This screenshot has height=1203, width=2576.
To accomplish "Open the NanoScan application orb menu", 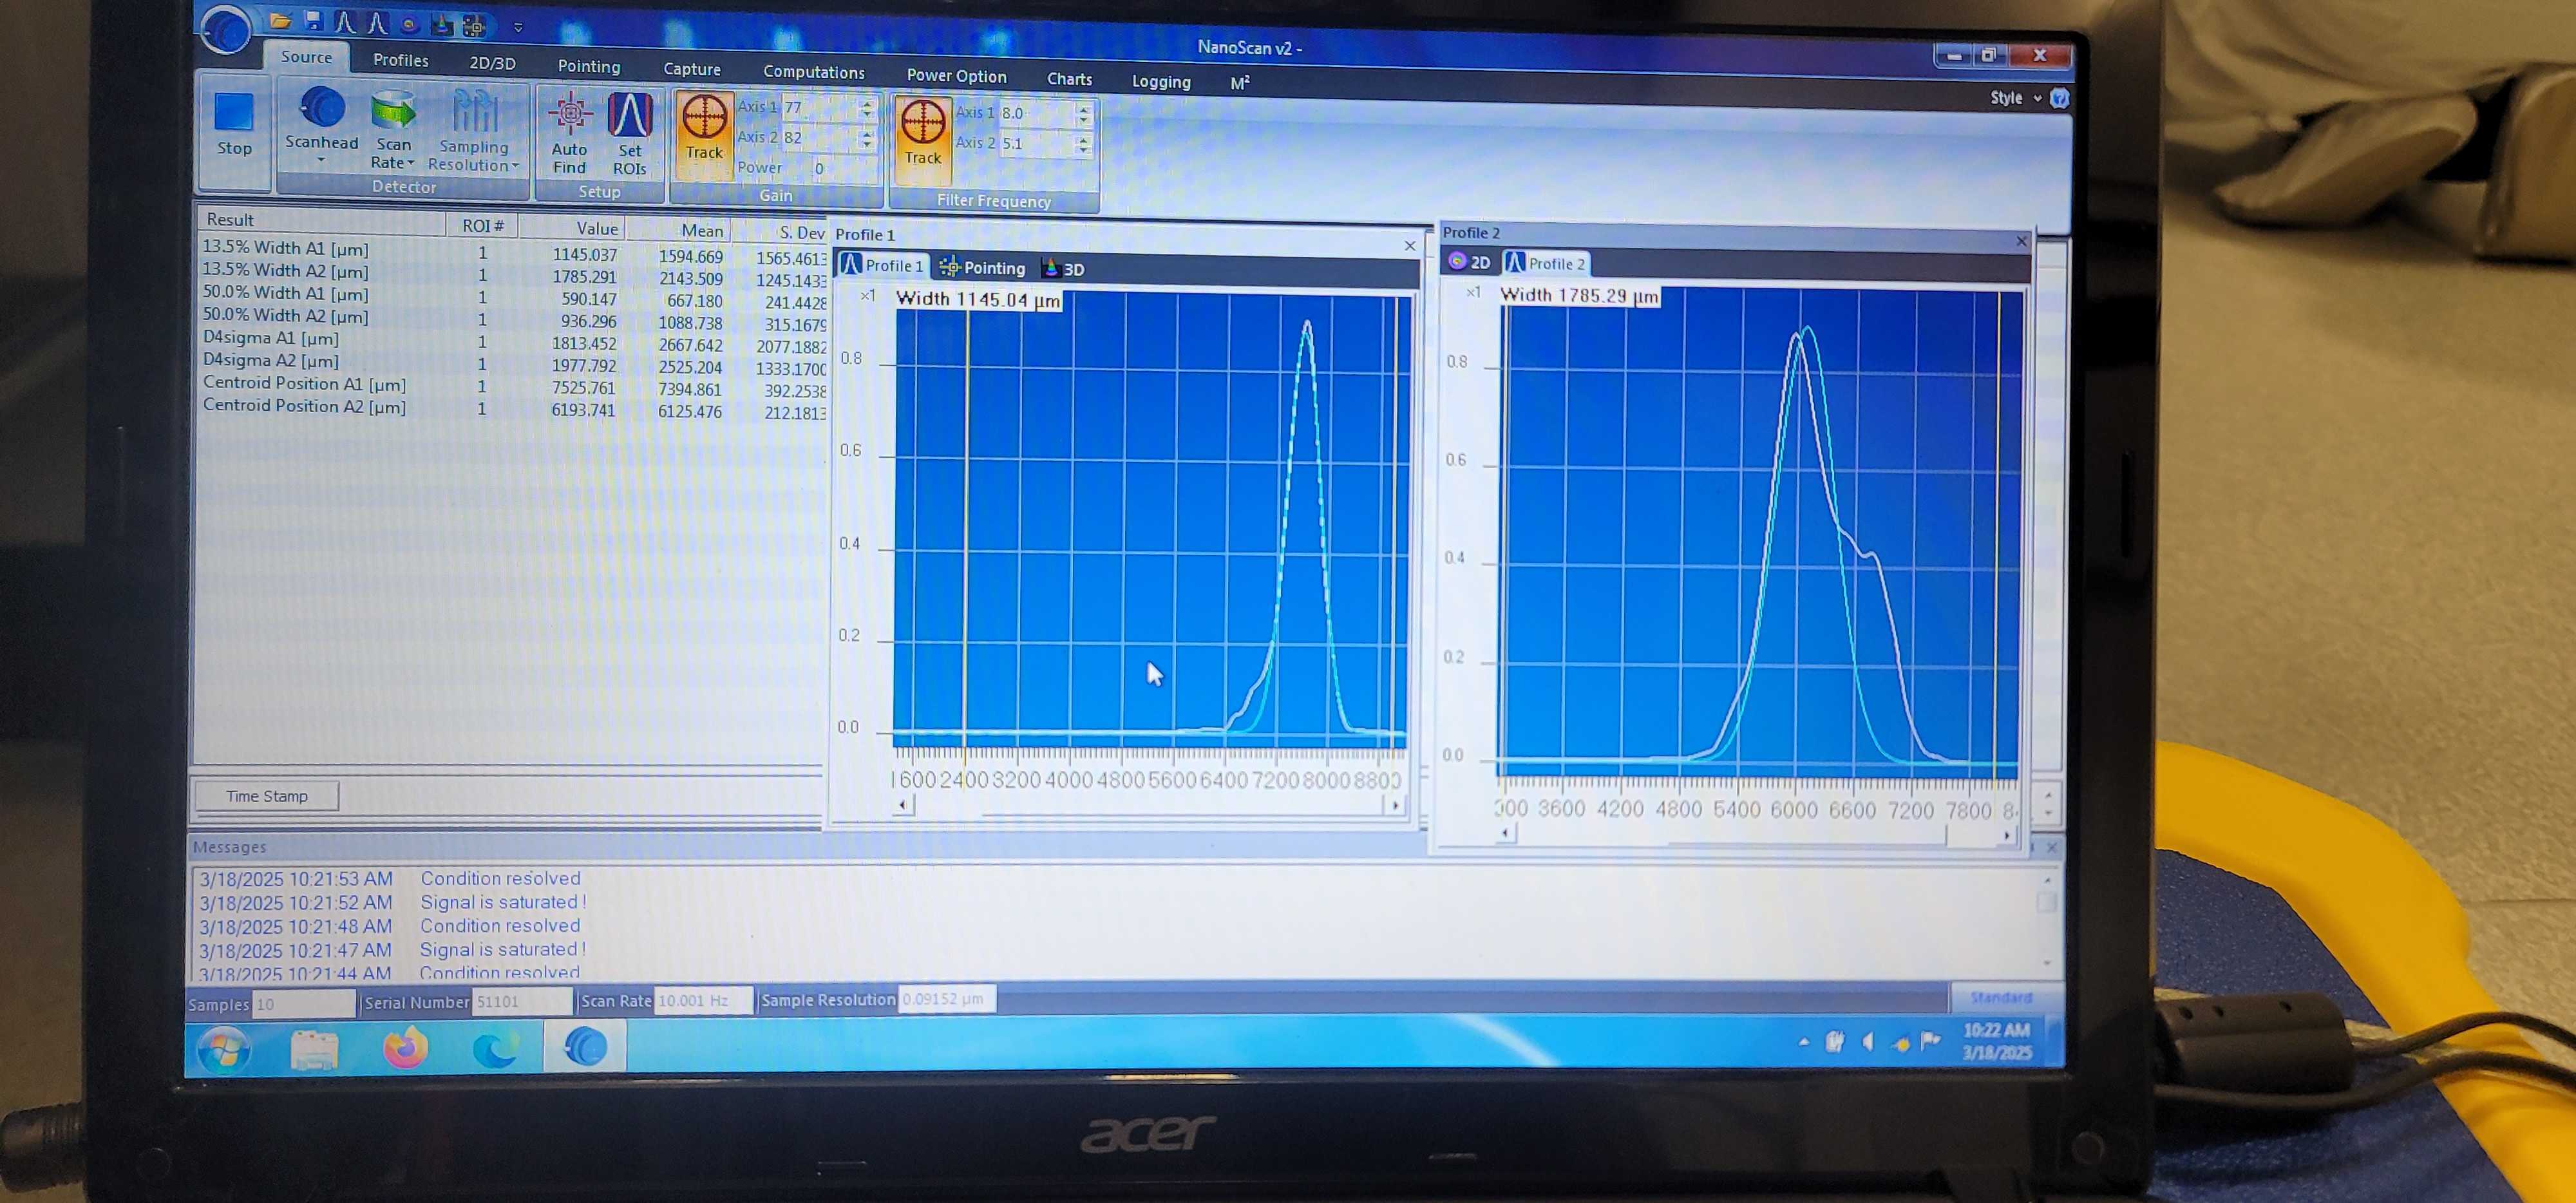I will [226, 29].
